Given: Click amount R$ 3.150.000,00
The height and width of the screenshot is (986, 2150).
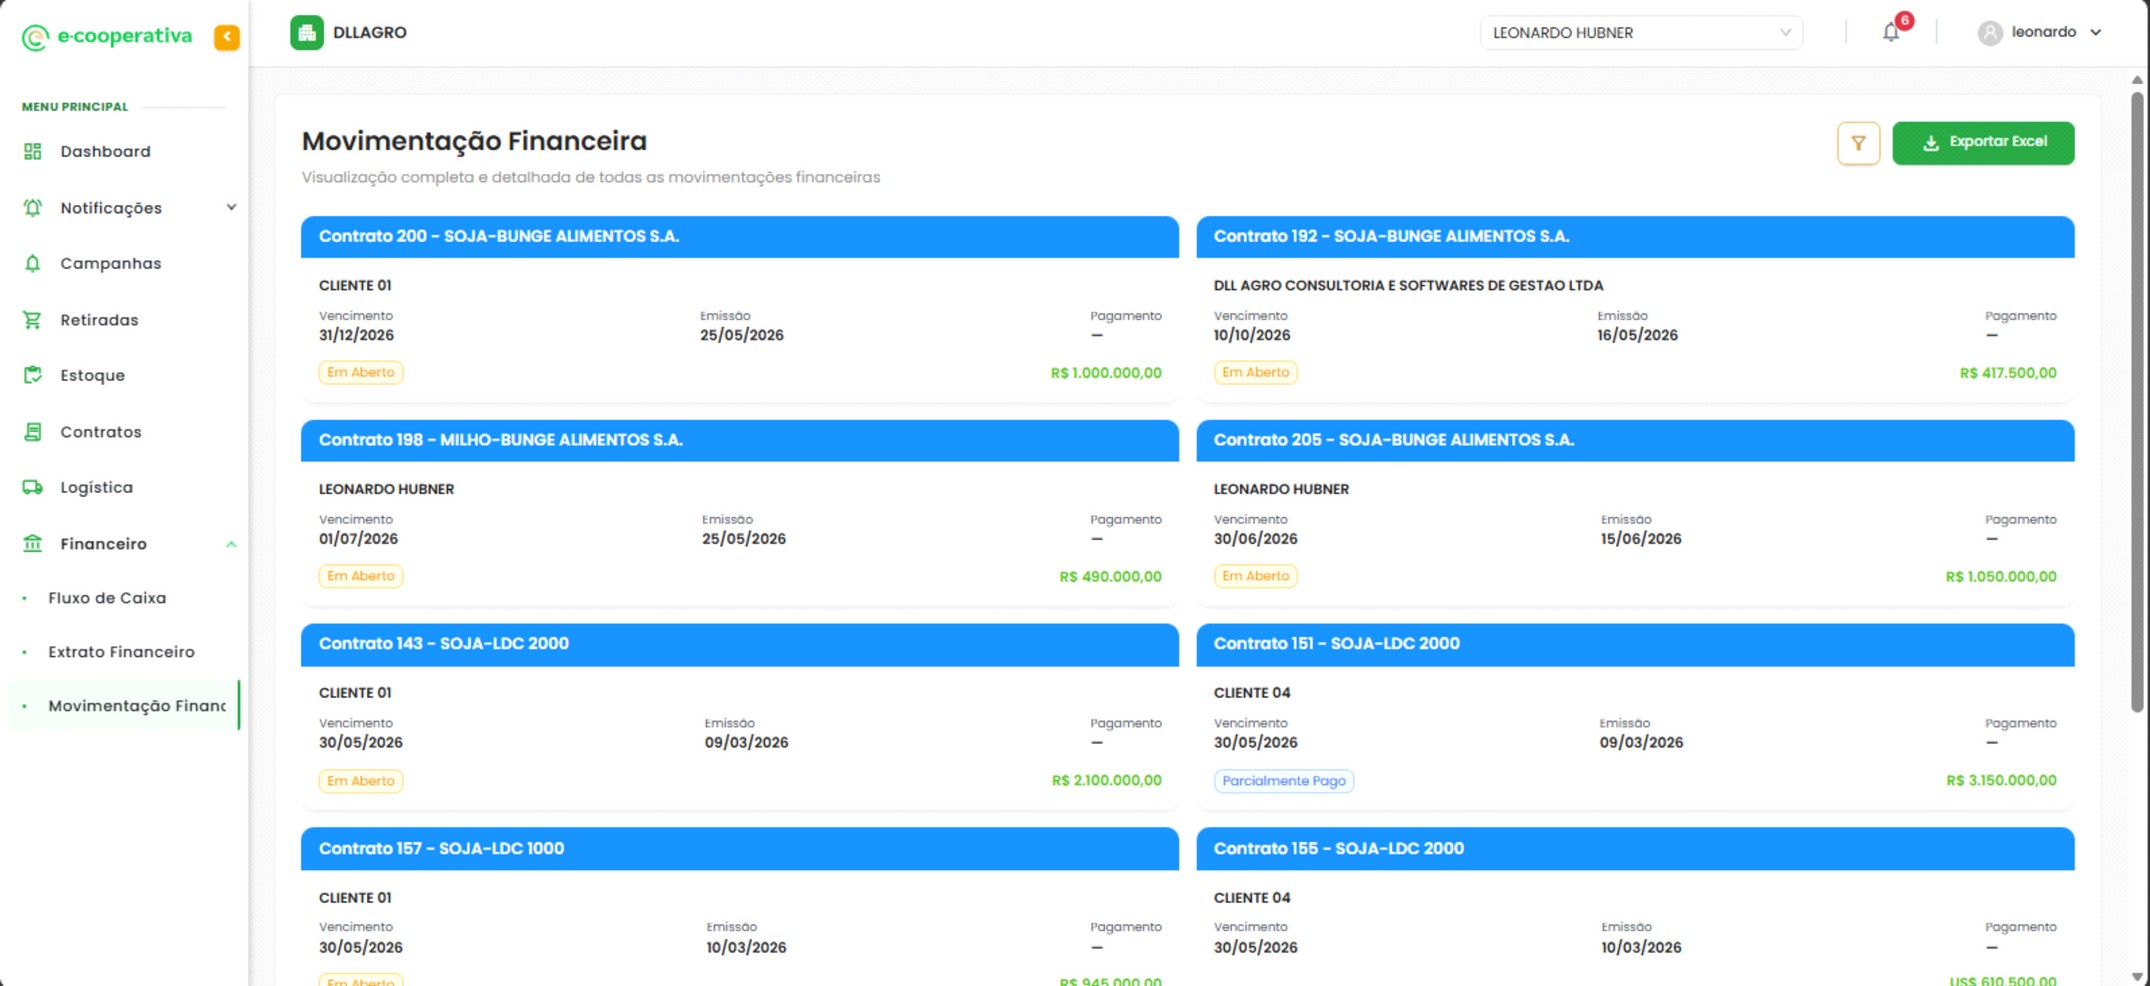Looking at the screenshot, I should [2002, 781].
